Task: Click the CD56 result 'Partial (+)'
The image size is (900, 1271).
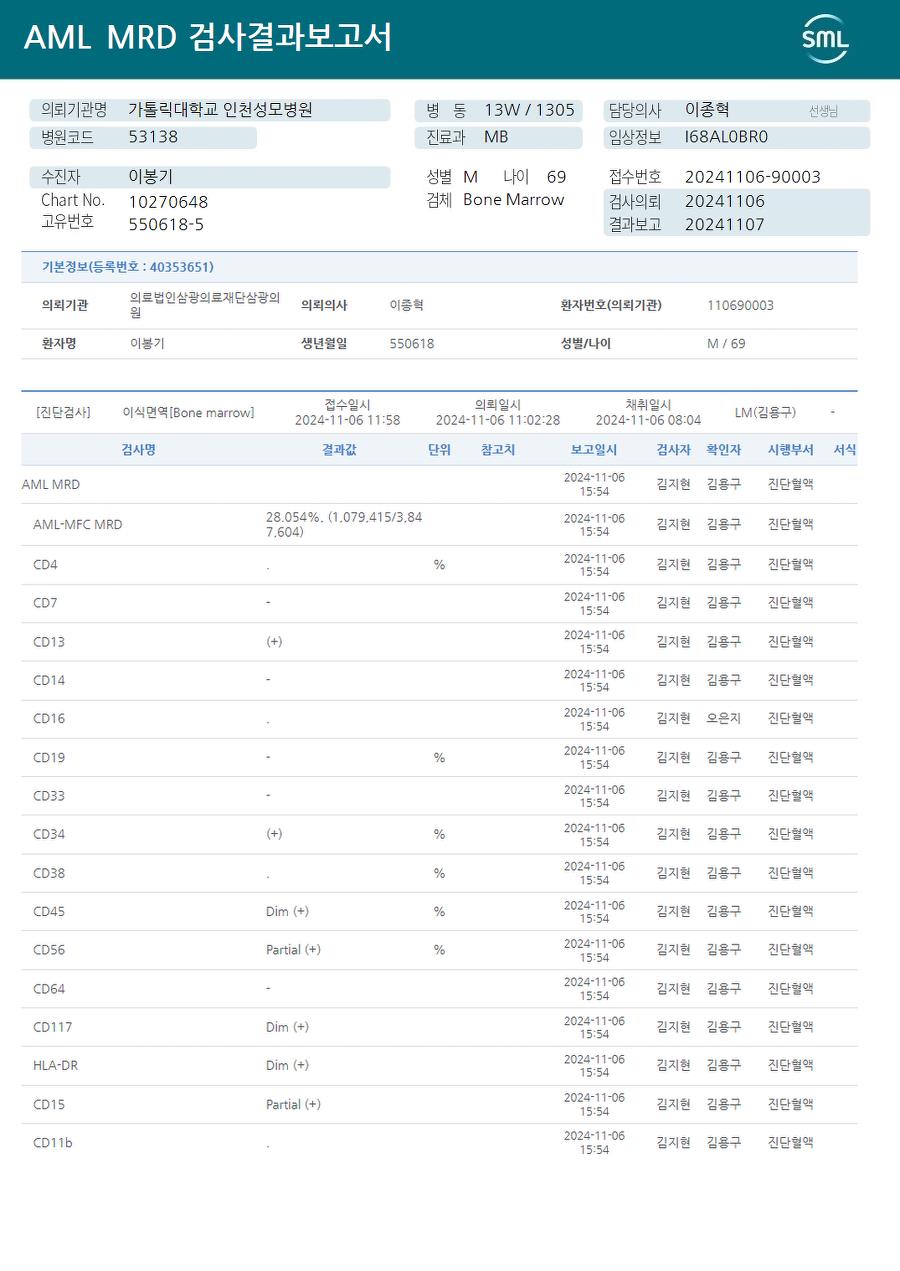Action: pyautogui.click(x=293, y=950)
